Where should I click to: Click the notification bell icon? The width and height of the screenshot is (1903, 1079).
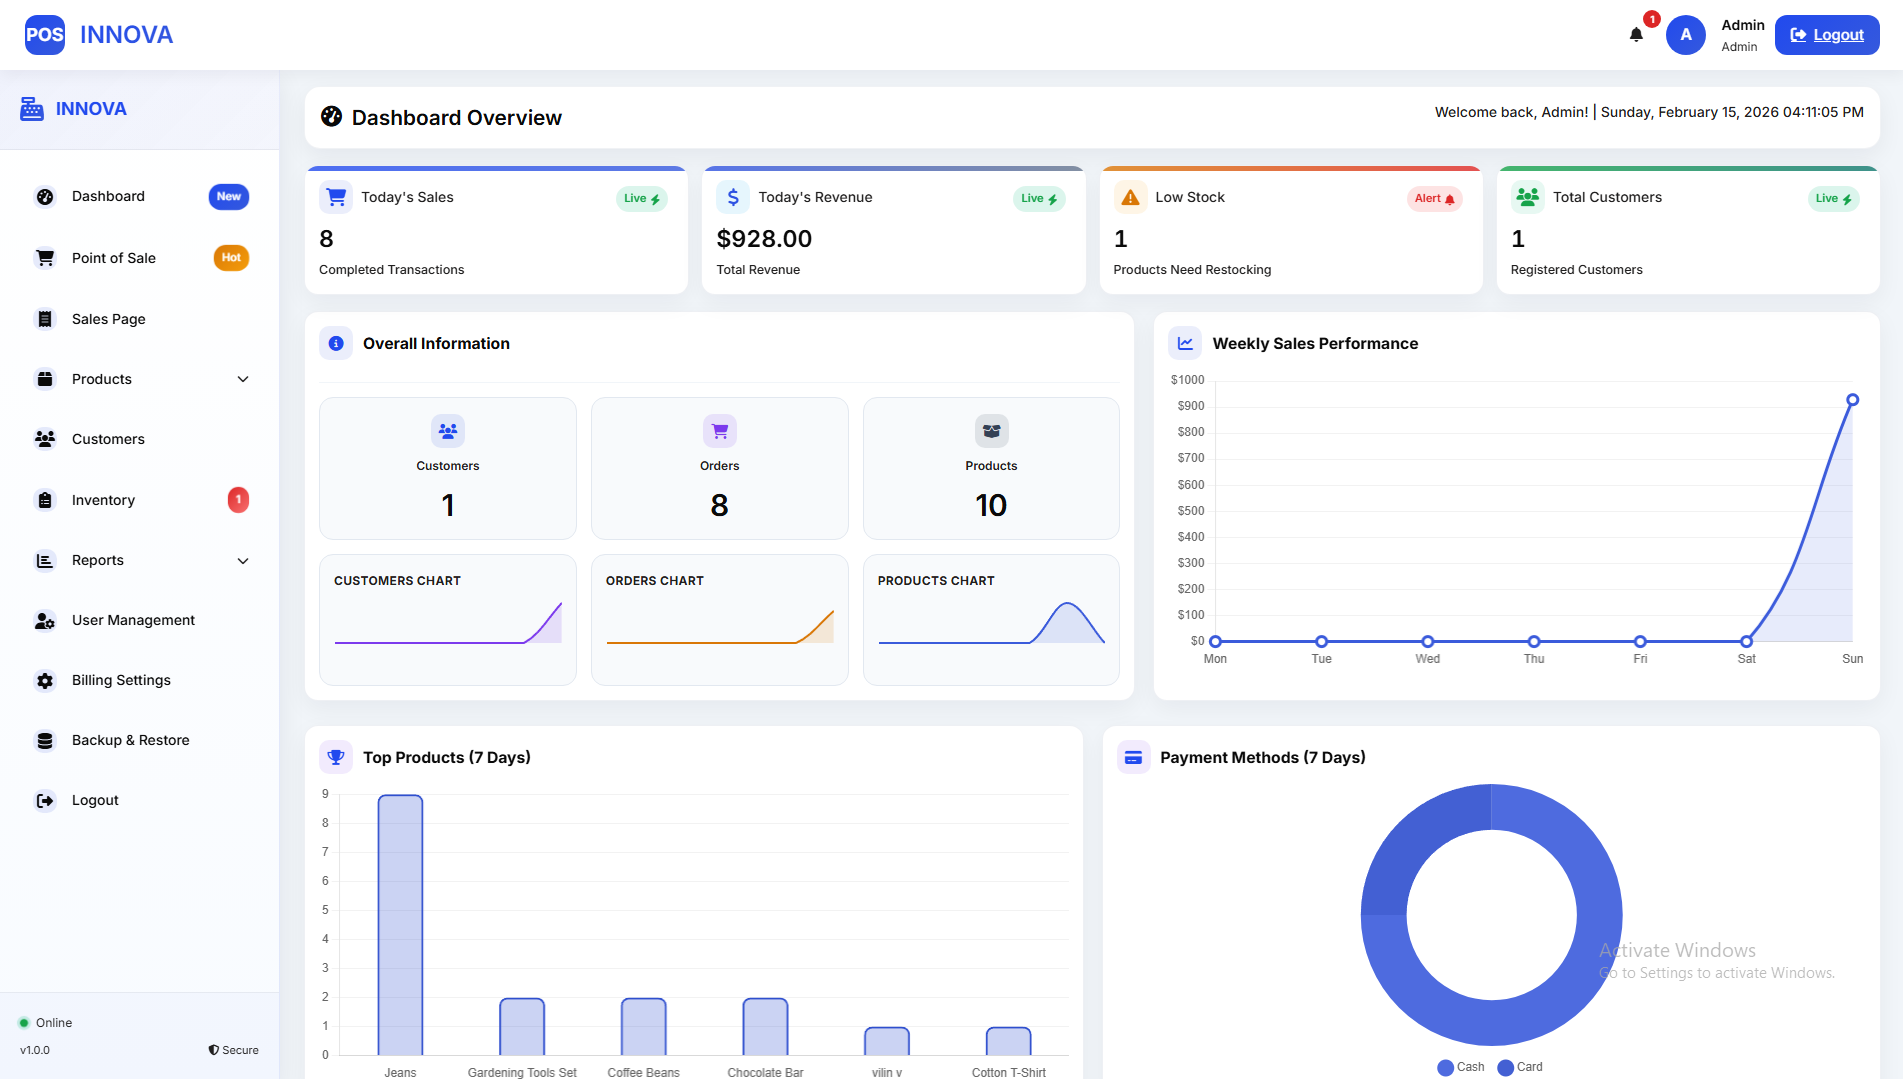pos(1636,35)
